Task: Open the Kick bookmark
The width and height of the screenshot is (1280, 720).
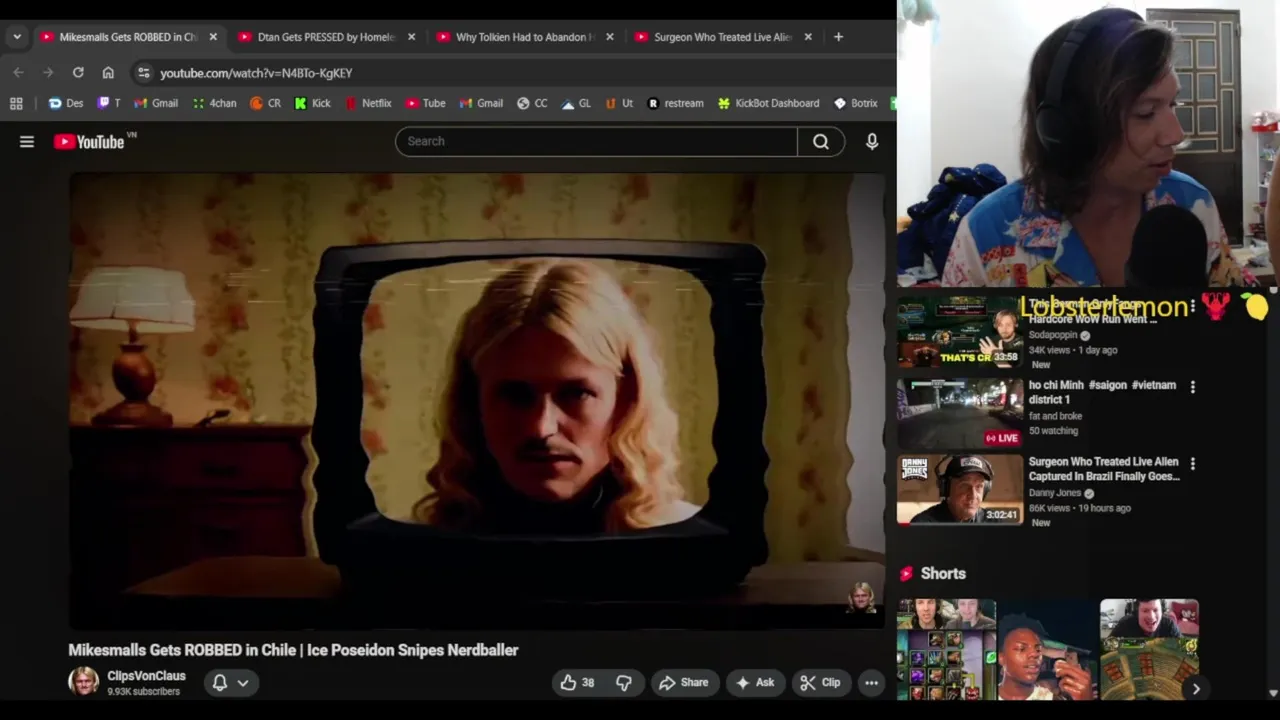Action: 312,103
